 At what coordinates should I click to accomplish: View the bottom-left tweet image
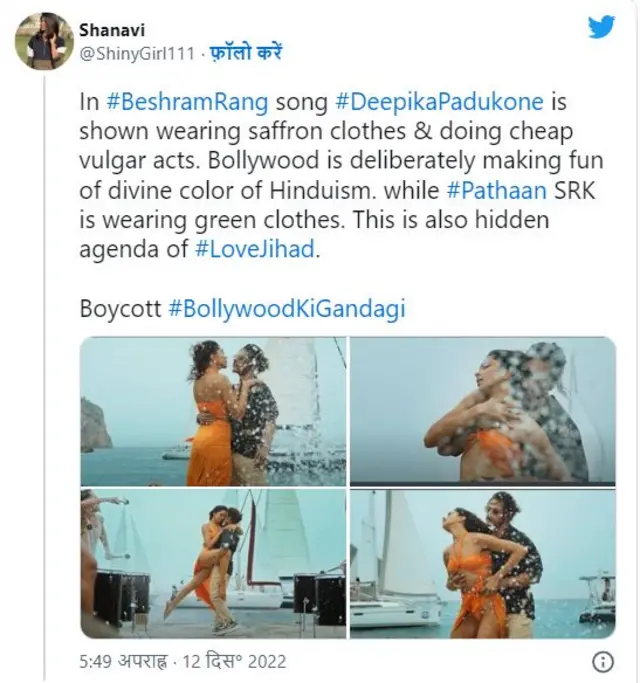(213, 563)
